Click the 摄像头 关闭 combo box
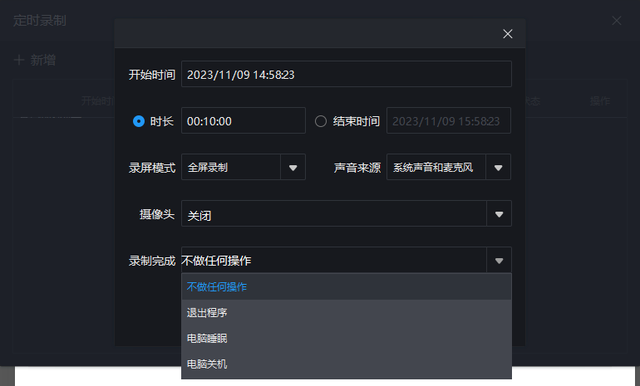The height and width of the screenshot is (386, 640). tap(346, 214)
